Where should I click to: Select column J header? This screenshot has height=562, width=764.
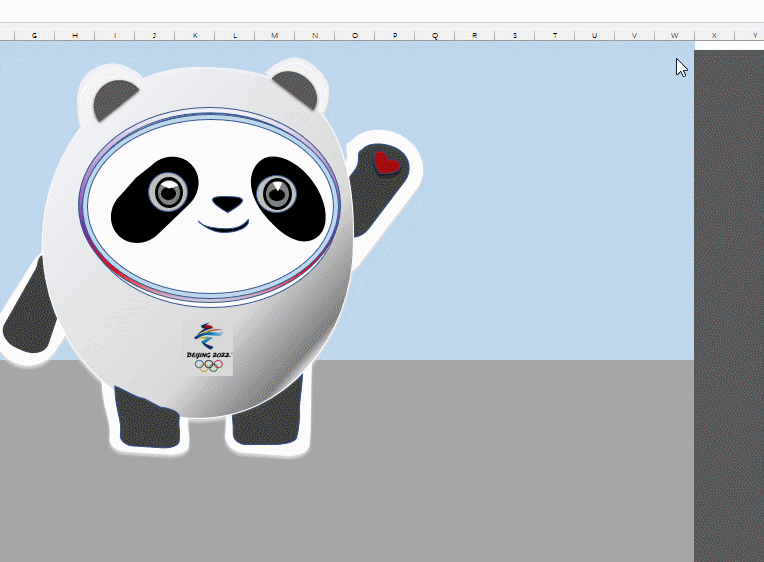pos(154,35)
